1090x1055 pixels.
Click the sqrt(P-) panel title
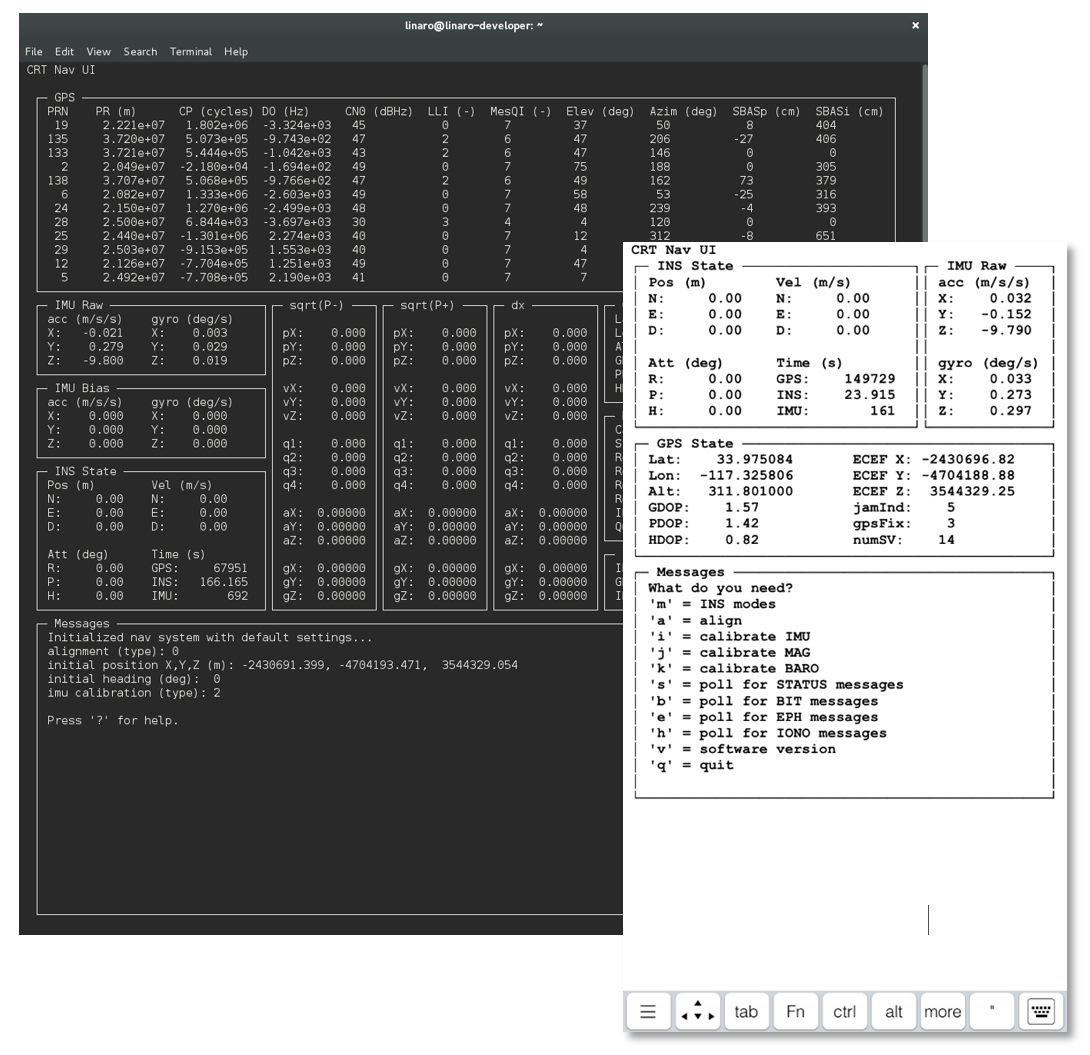(x=316, y=305)
